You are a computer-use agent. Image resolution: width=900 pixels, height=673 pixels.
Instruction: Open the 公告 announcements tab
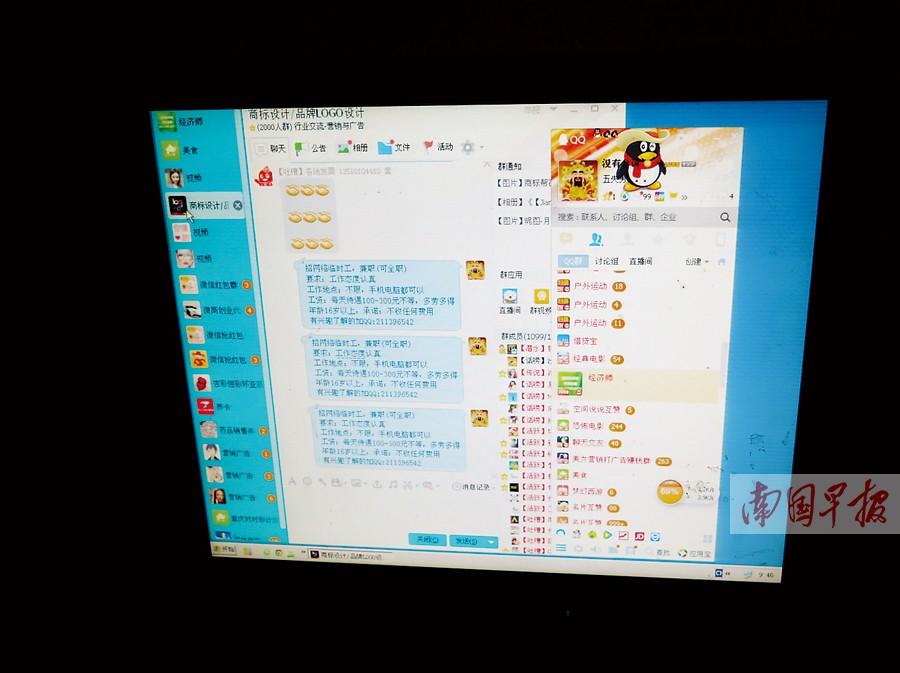311,148
